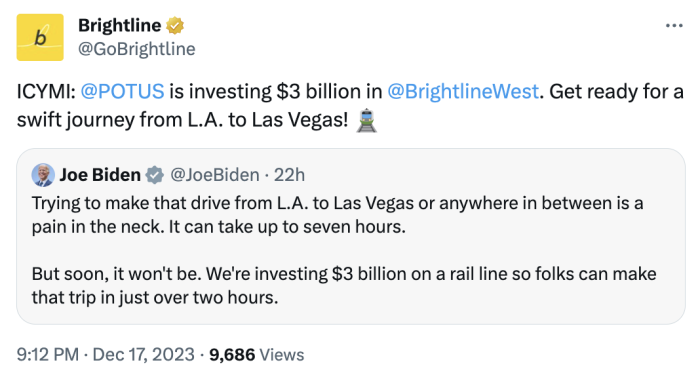The width and height of the screenshot is (700, 375).
Task: Click the Brightline yellow profile avatar
Action: click(40, 38)
